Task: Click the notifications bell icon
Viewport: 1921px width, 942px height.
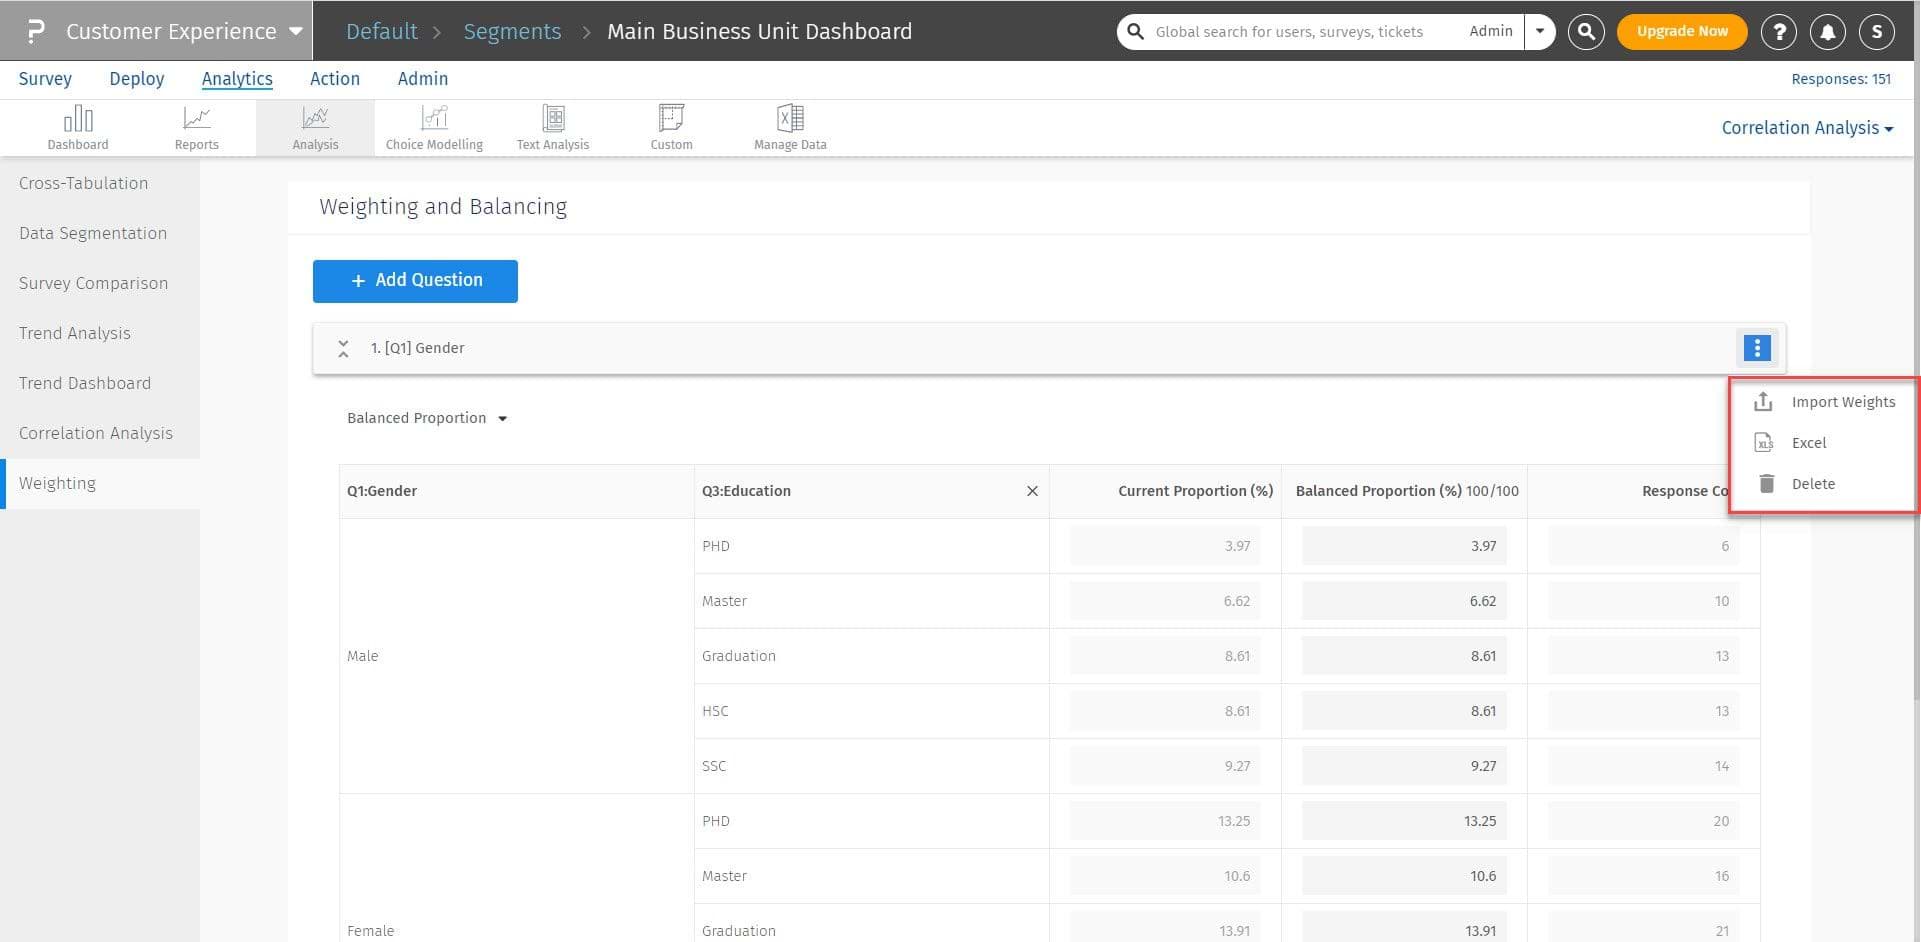Action: tap(1827, 32)
